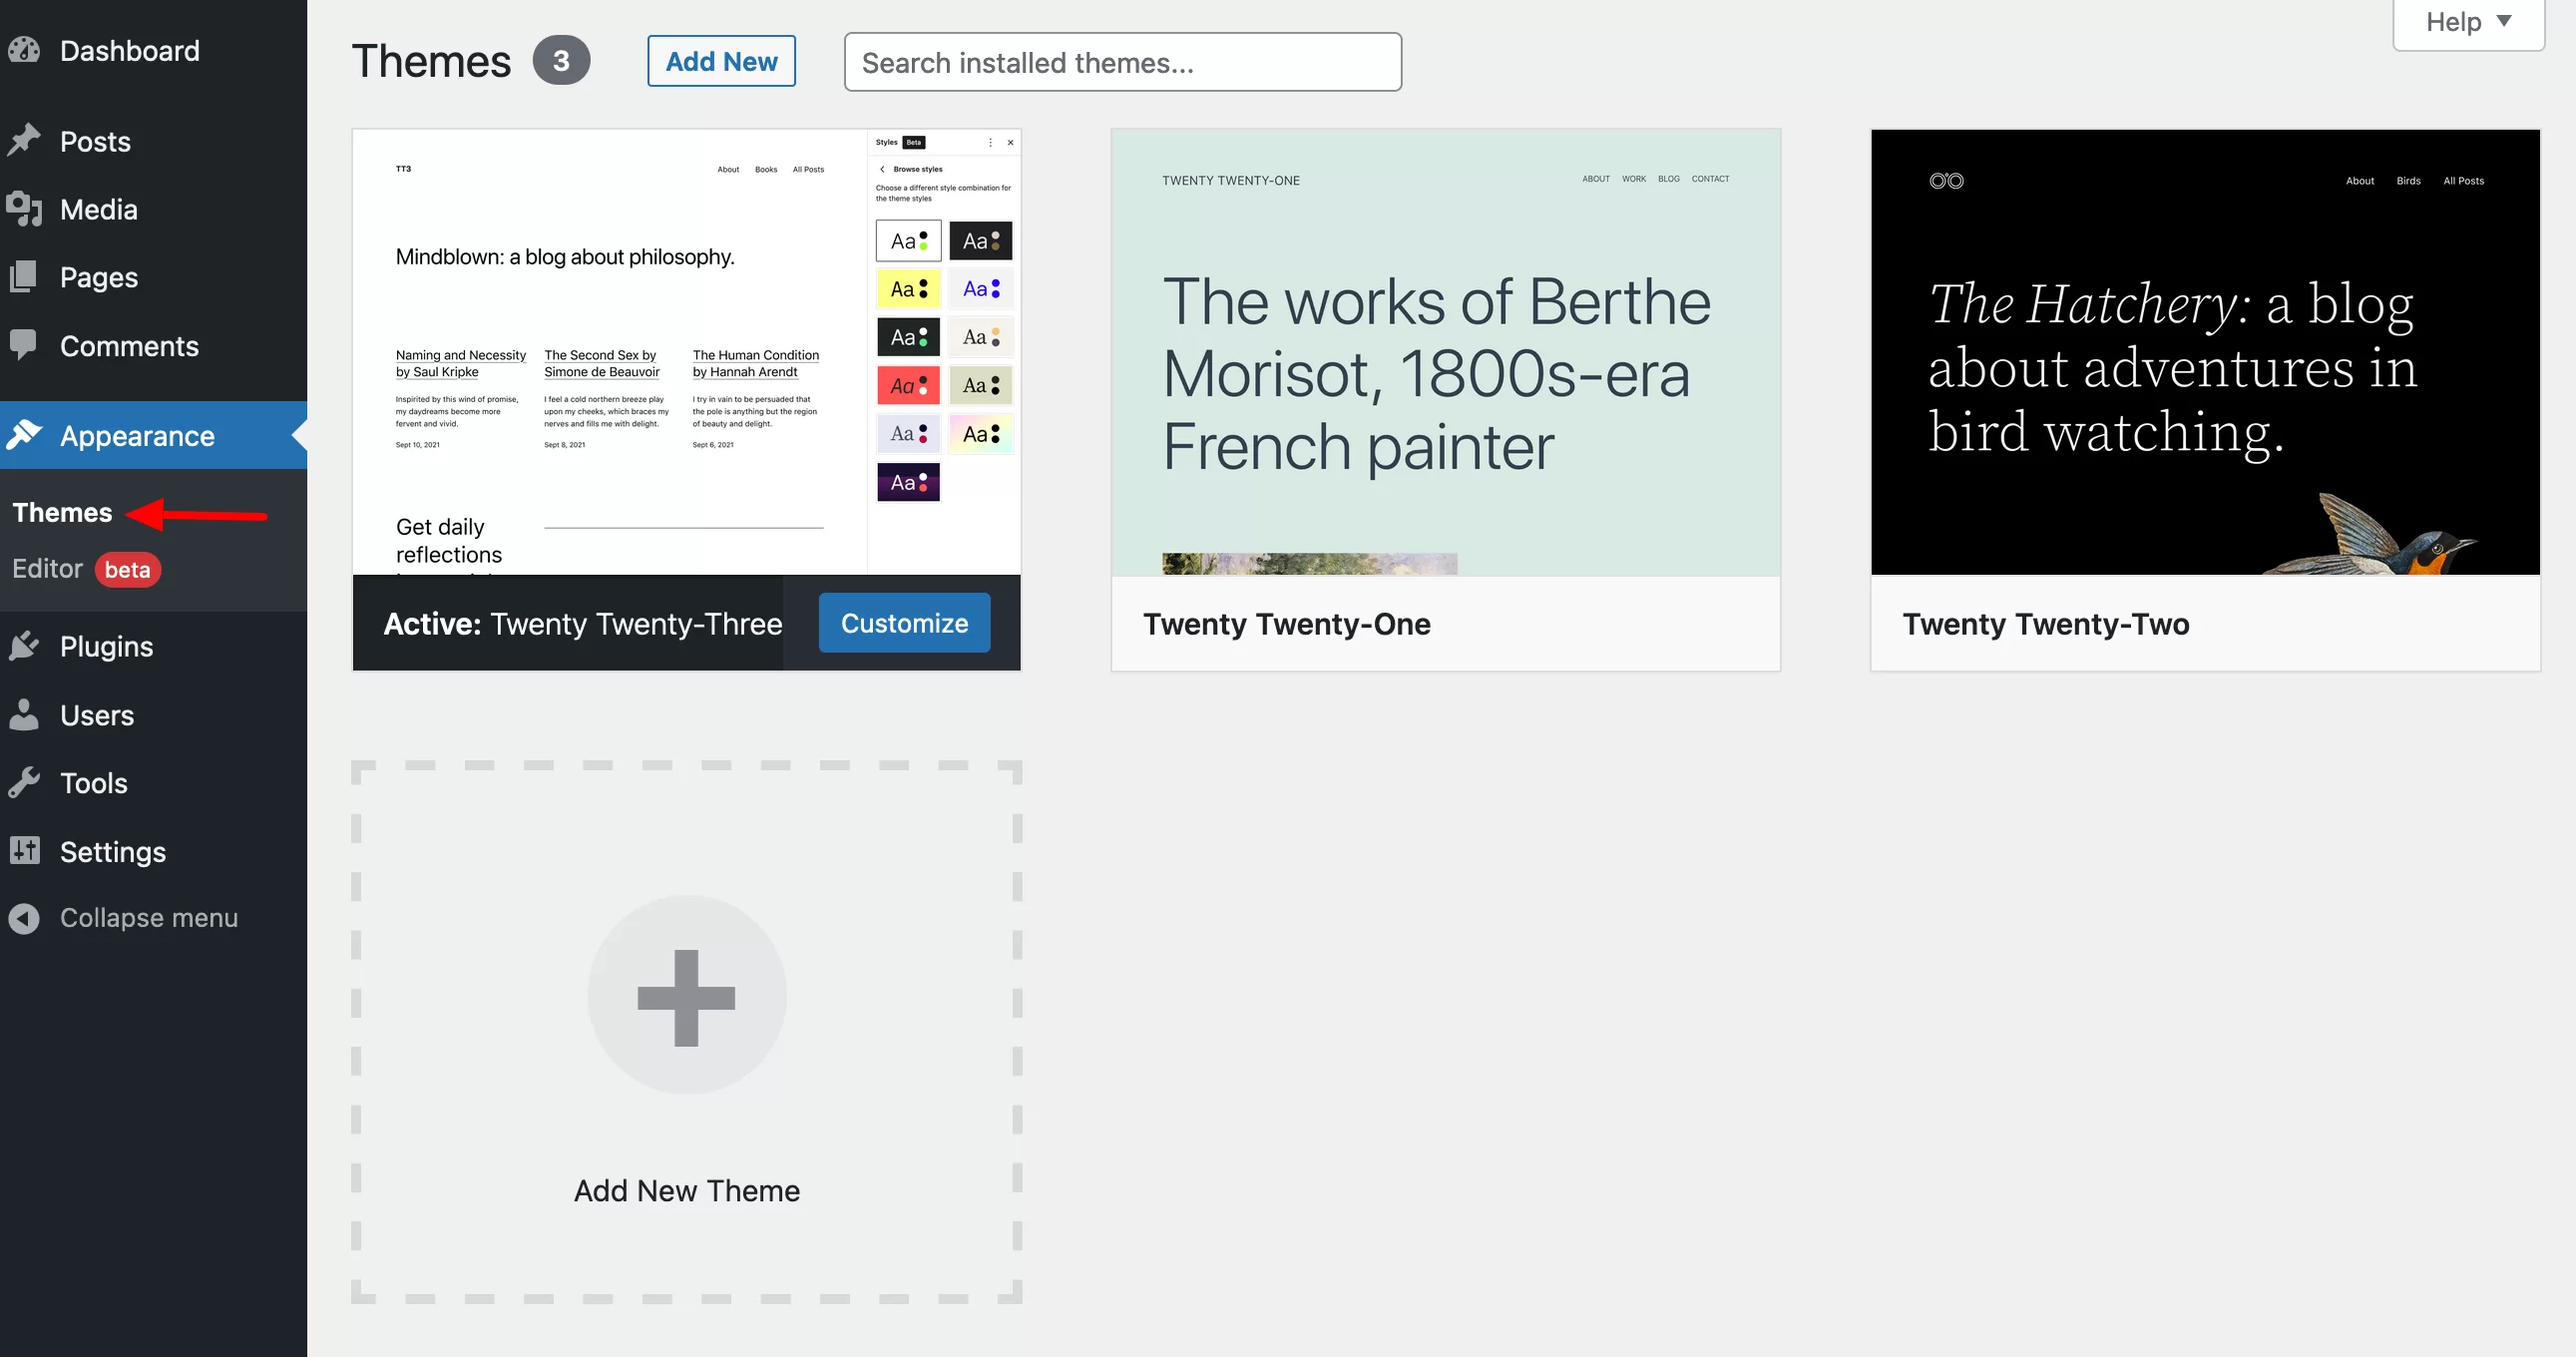Select the Appearance menu label

tap(137, 435)
